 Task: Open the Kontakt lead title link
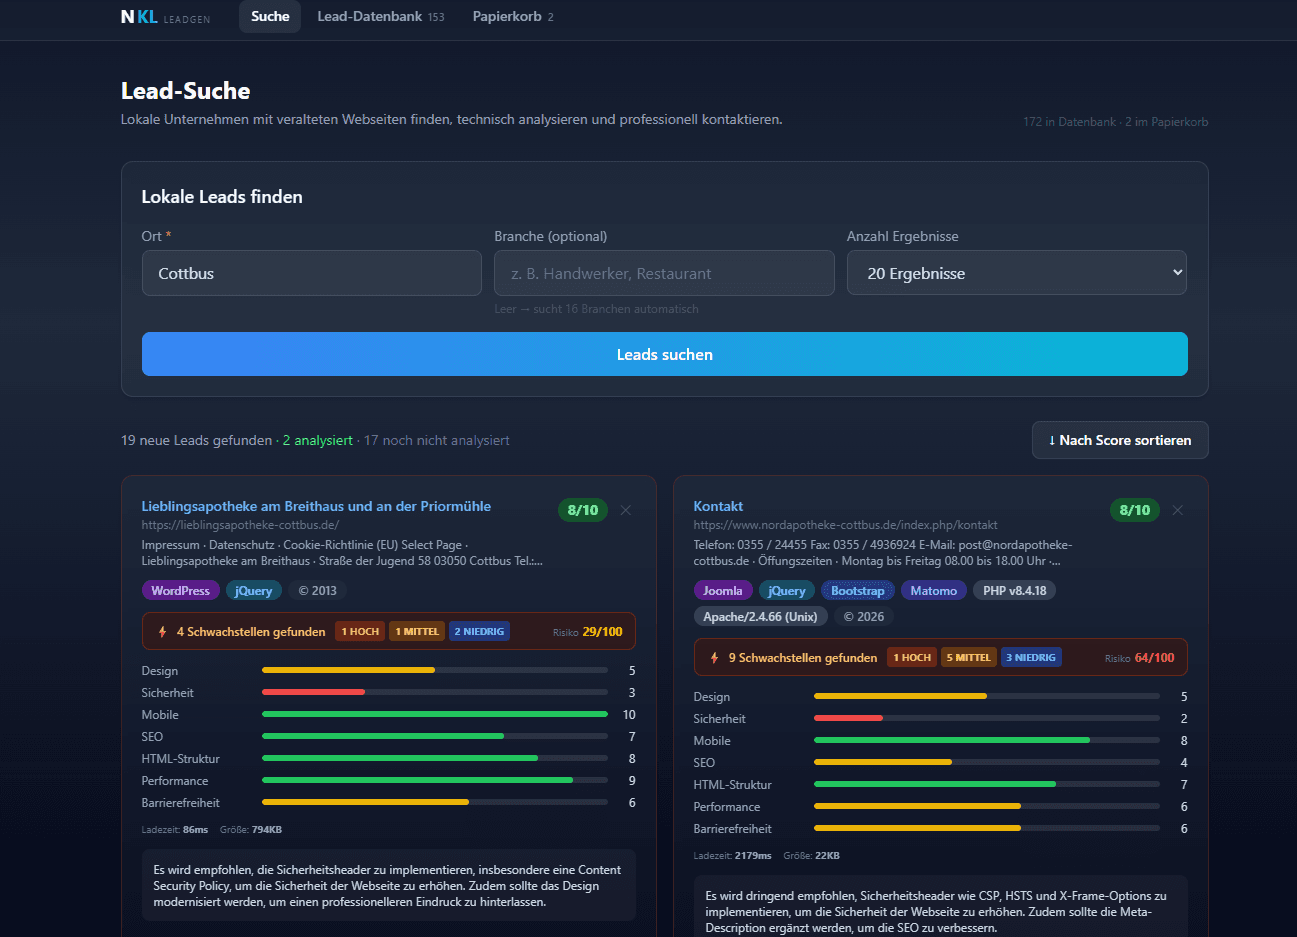(718, 506)
